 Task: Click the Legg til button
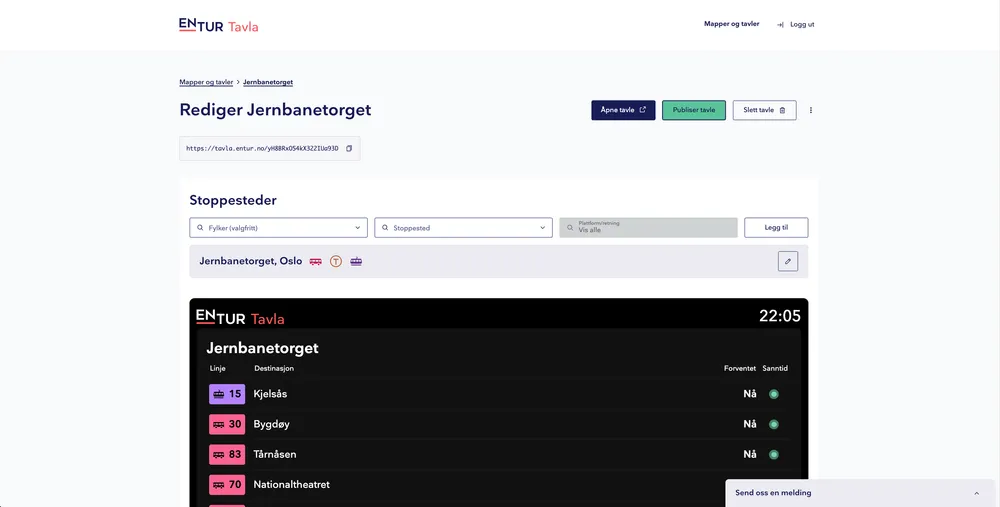(x=776, y=228)
